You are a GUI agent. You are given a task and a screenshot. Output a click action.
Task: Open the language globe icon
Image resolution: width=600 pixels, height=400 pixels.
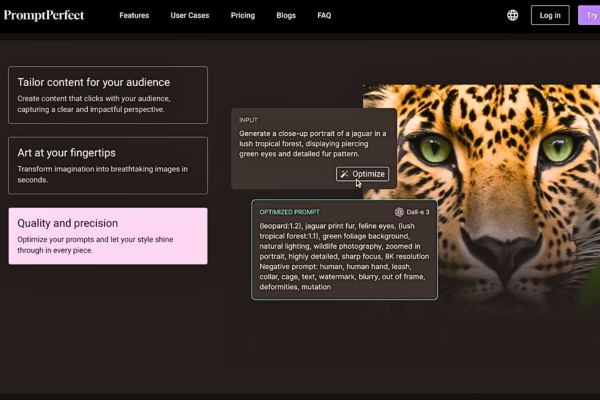(x=512, y=15)
